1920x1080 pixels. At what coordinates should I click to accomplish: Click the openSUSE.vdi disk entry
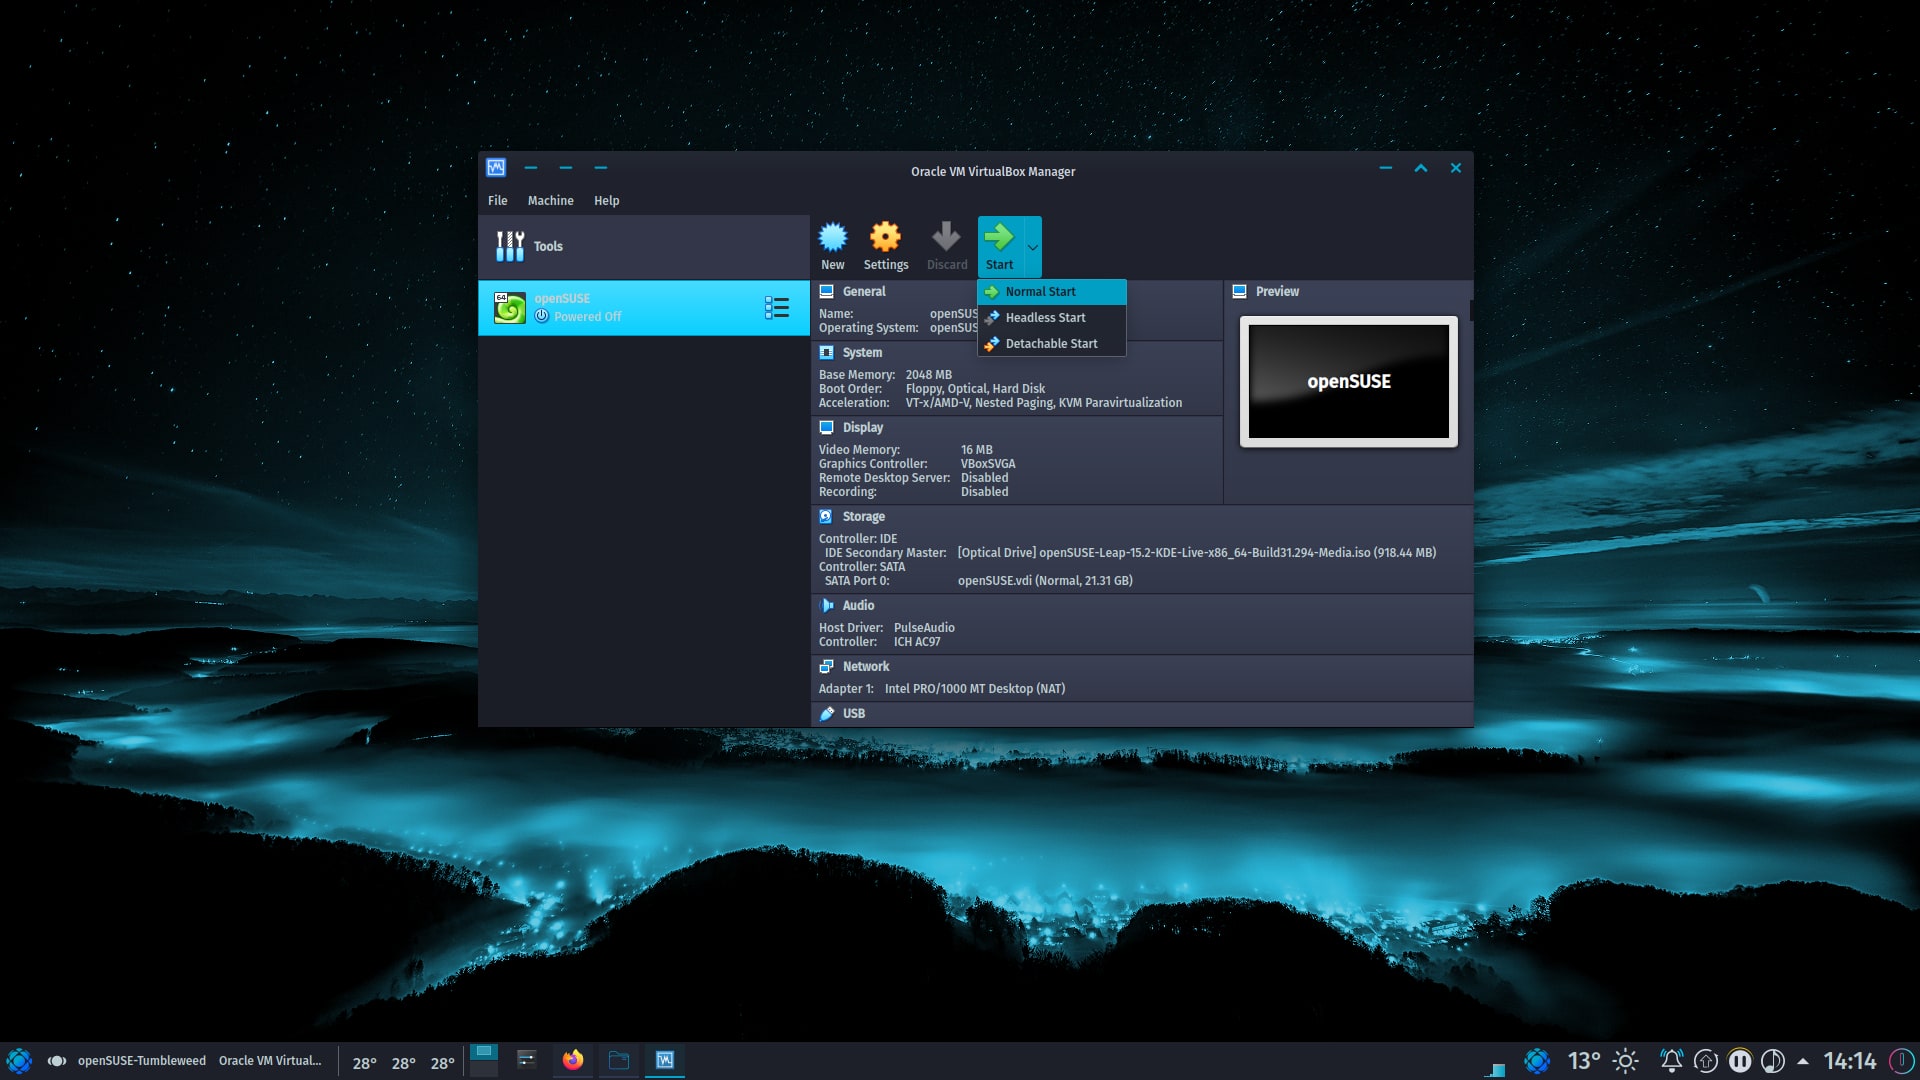click(x=1045, y=581)
